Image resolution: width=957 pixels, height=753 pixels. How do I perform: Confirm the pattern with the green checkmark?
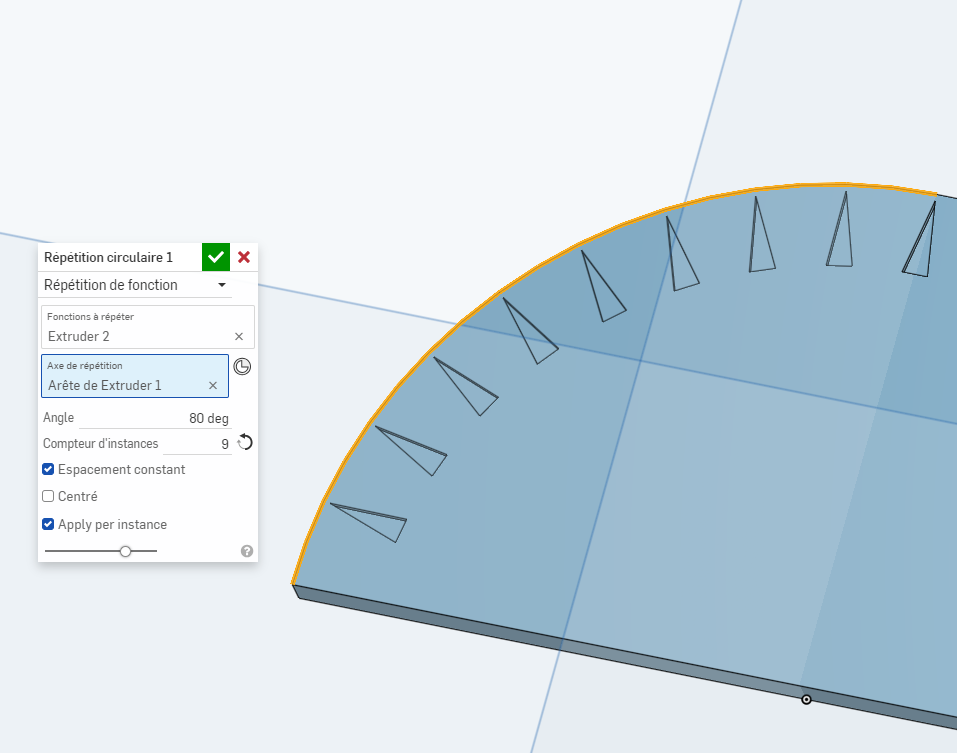tap(216, 257)
